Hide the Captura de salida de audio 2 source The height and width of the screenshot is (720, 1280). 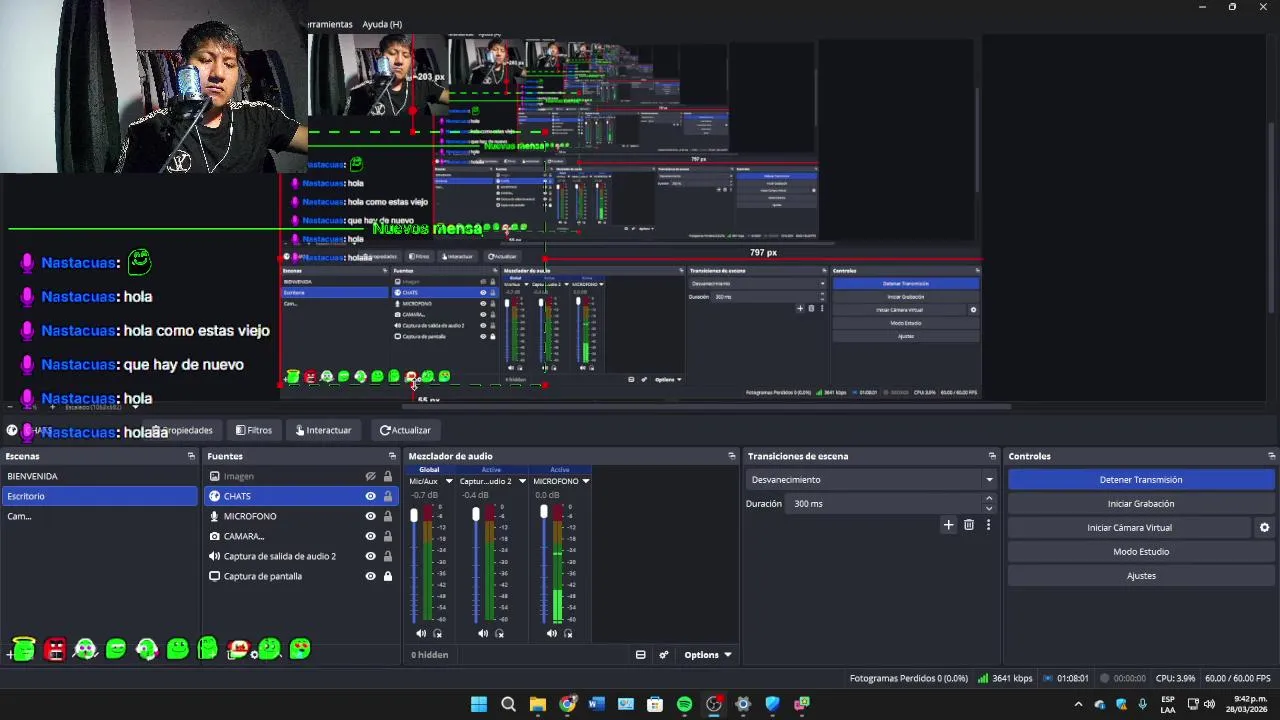370,556
